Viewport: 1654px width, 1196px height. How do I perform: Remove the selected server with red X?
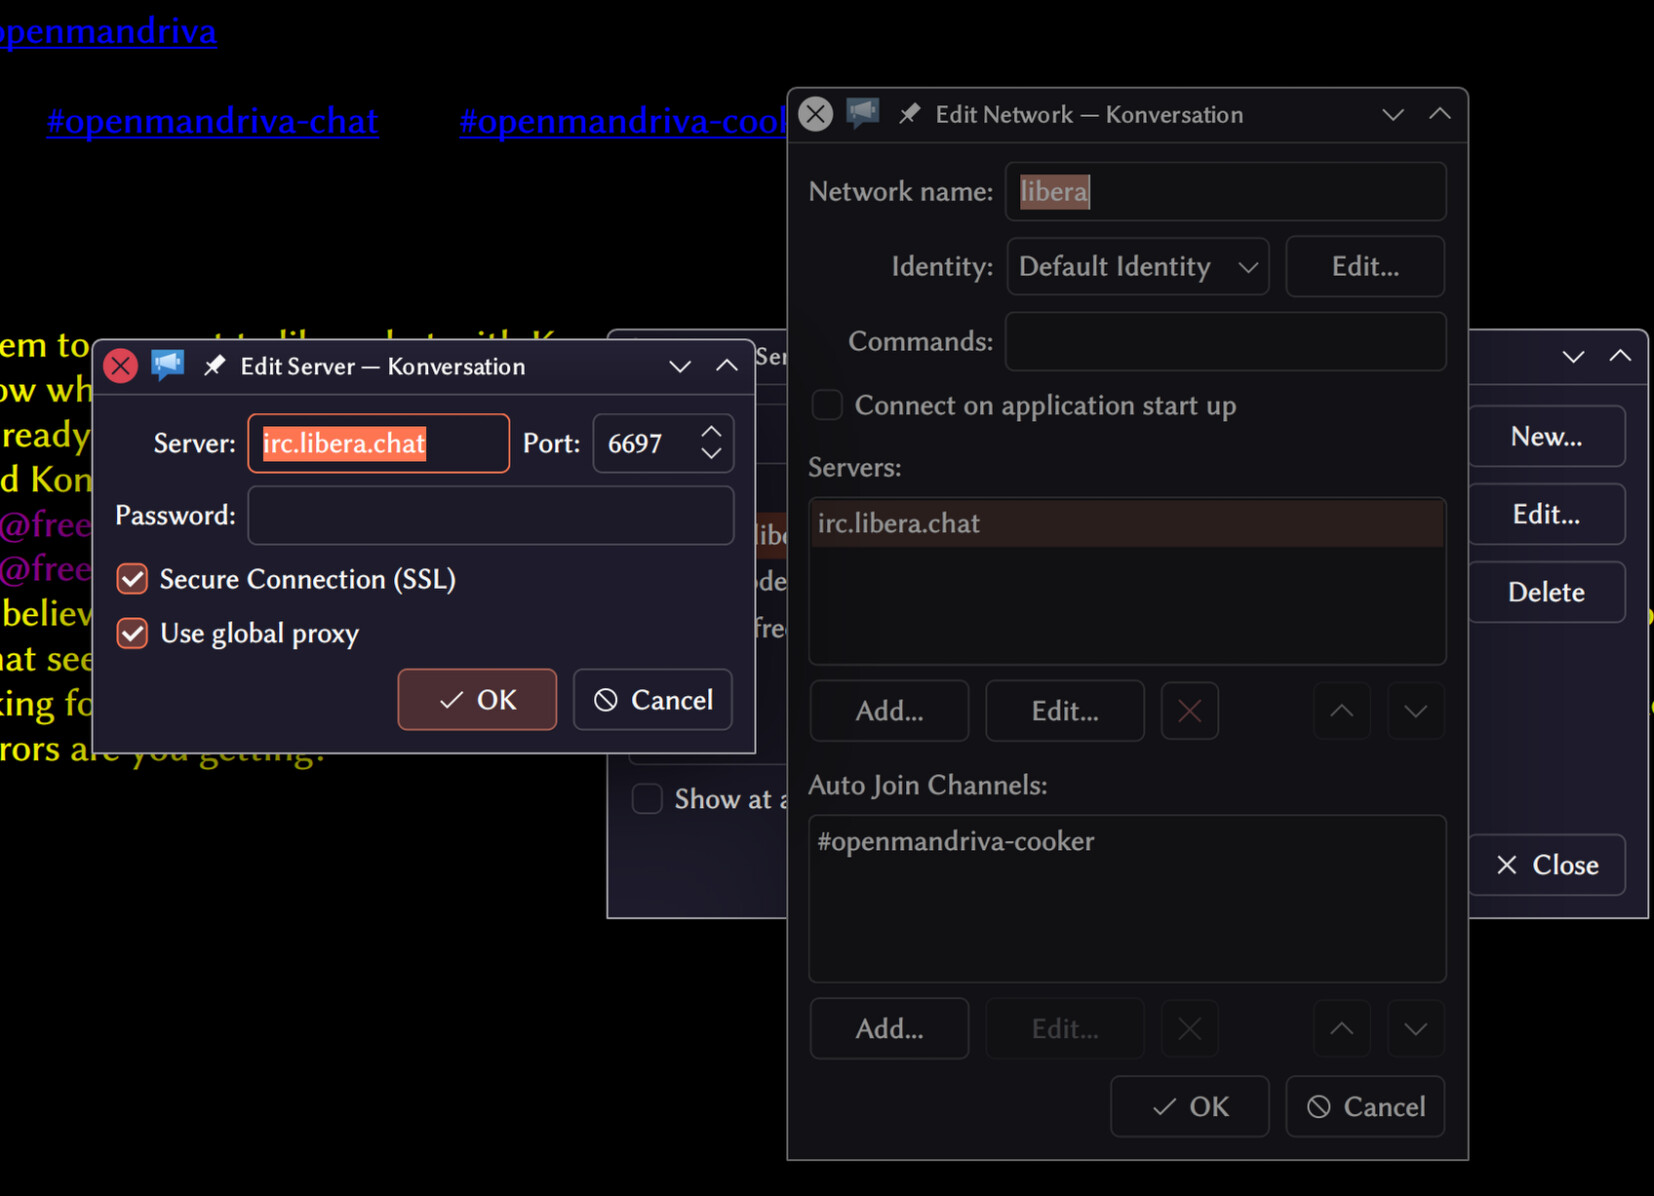point(1189,711)
